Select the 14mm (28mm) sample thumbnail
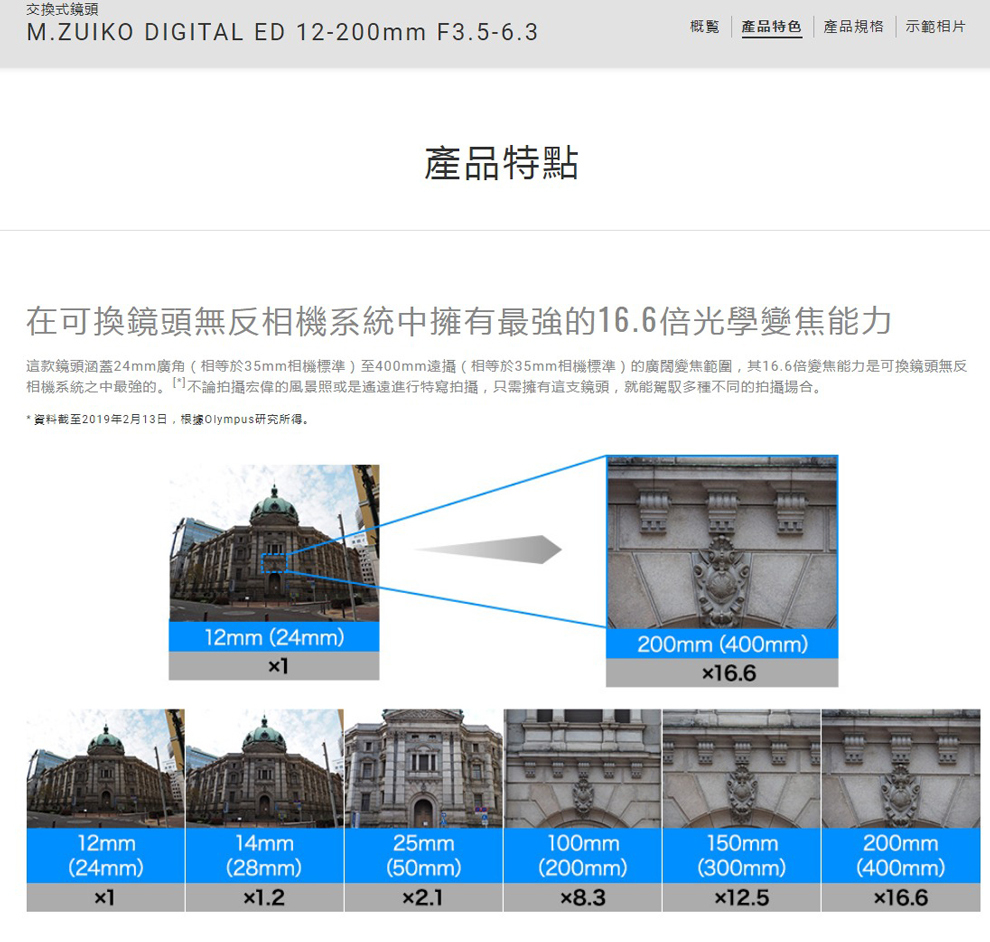The image size is (990, 942). point(264,768)
